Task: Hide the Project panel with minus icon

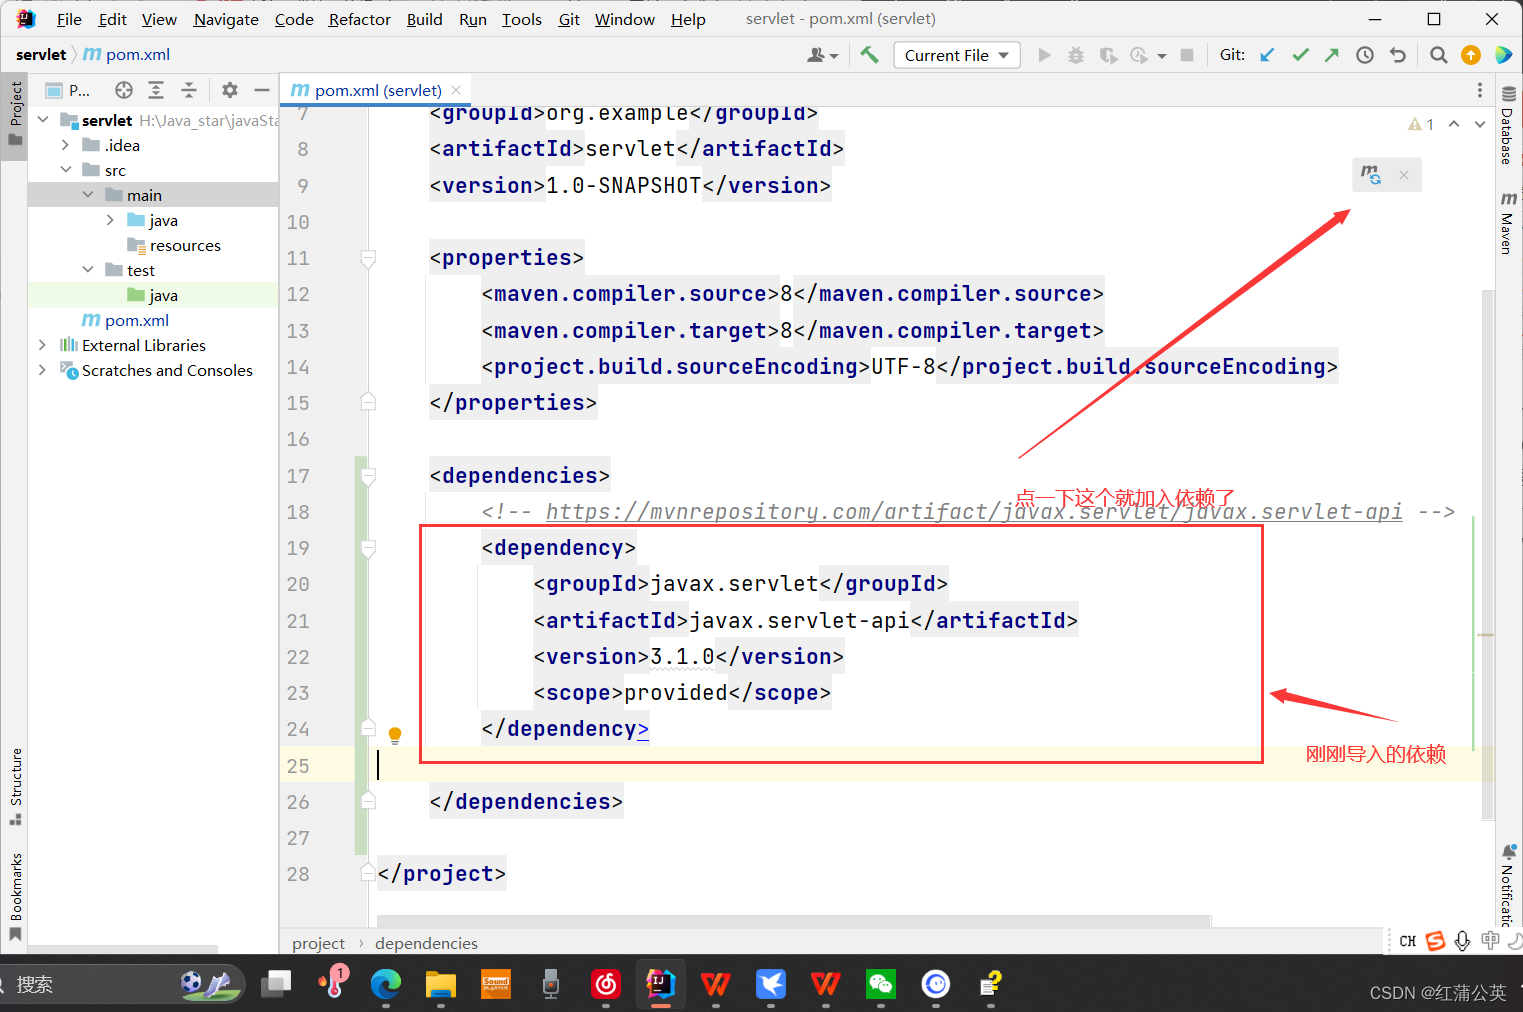Action: tap(262, 90)
